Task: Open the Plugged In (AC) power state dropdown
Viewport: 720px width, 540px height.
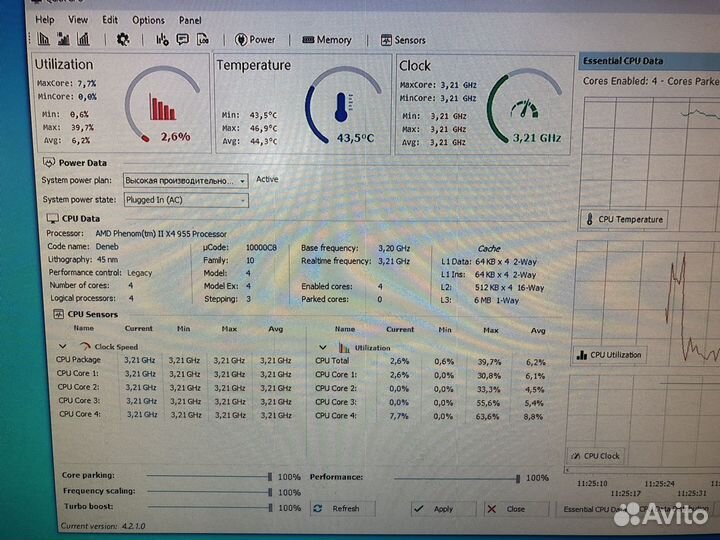Action: click(185, 200)
